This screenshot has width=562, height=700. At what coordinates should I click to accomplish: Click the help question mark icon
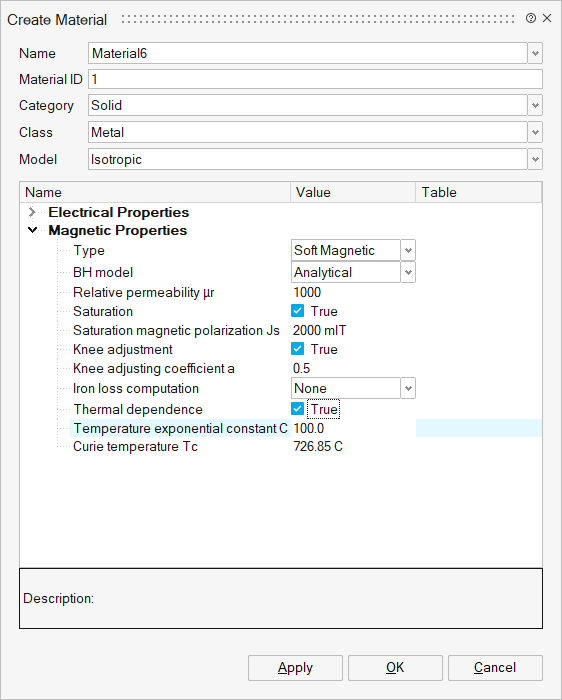[531, 18]
